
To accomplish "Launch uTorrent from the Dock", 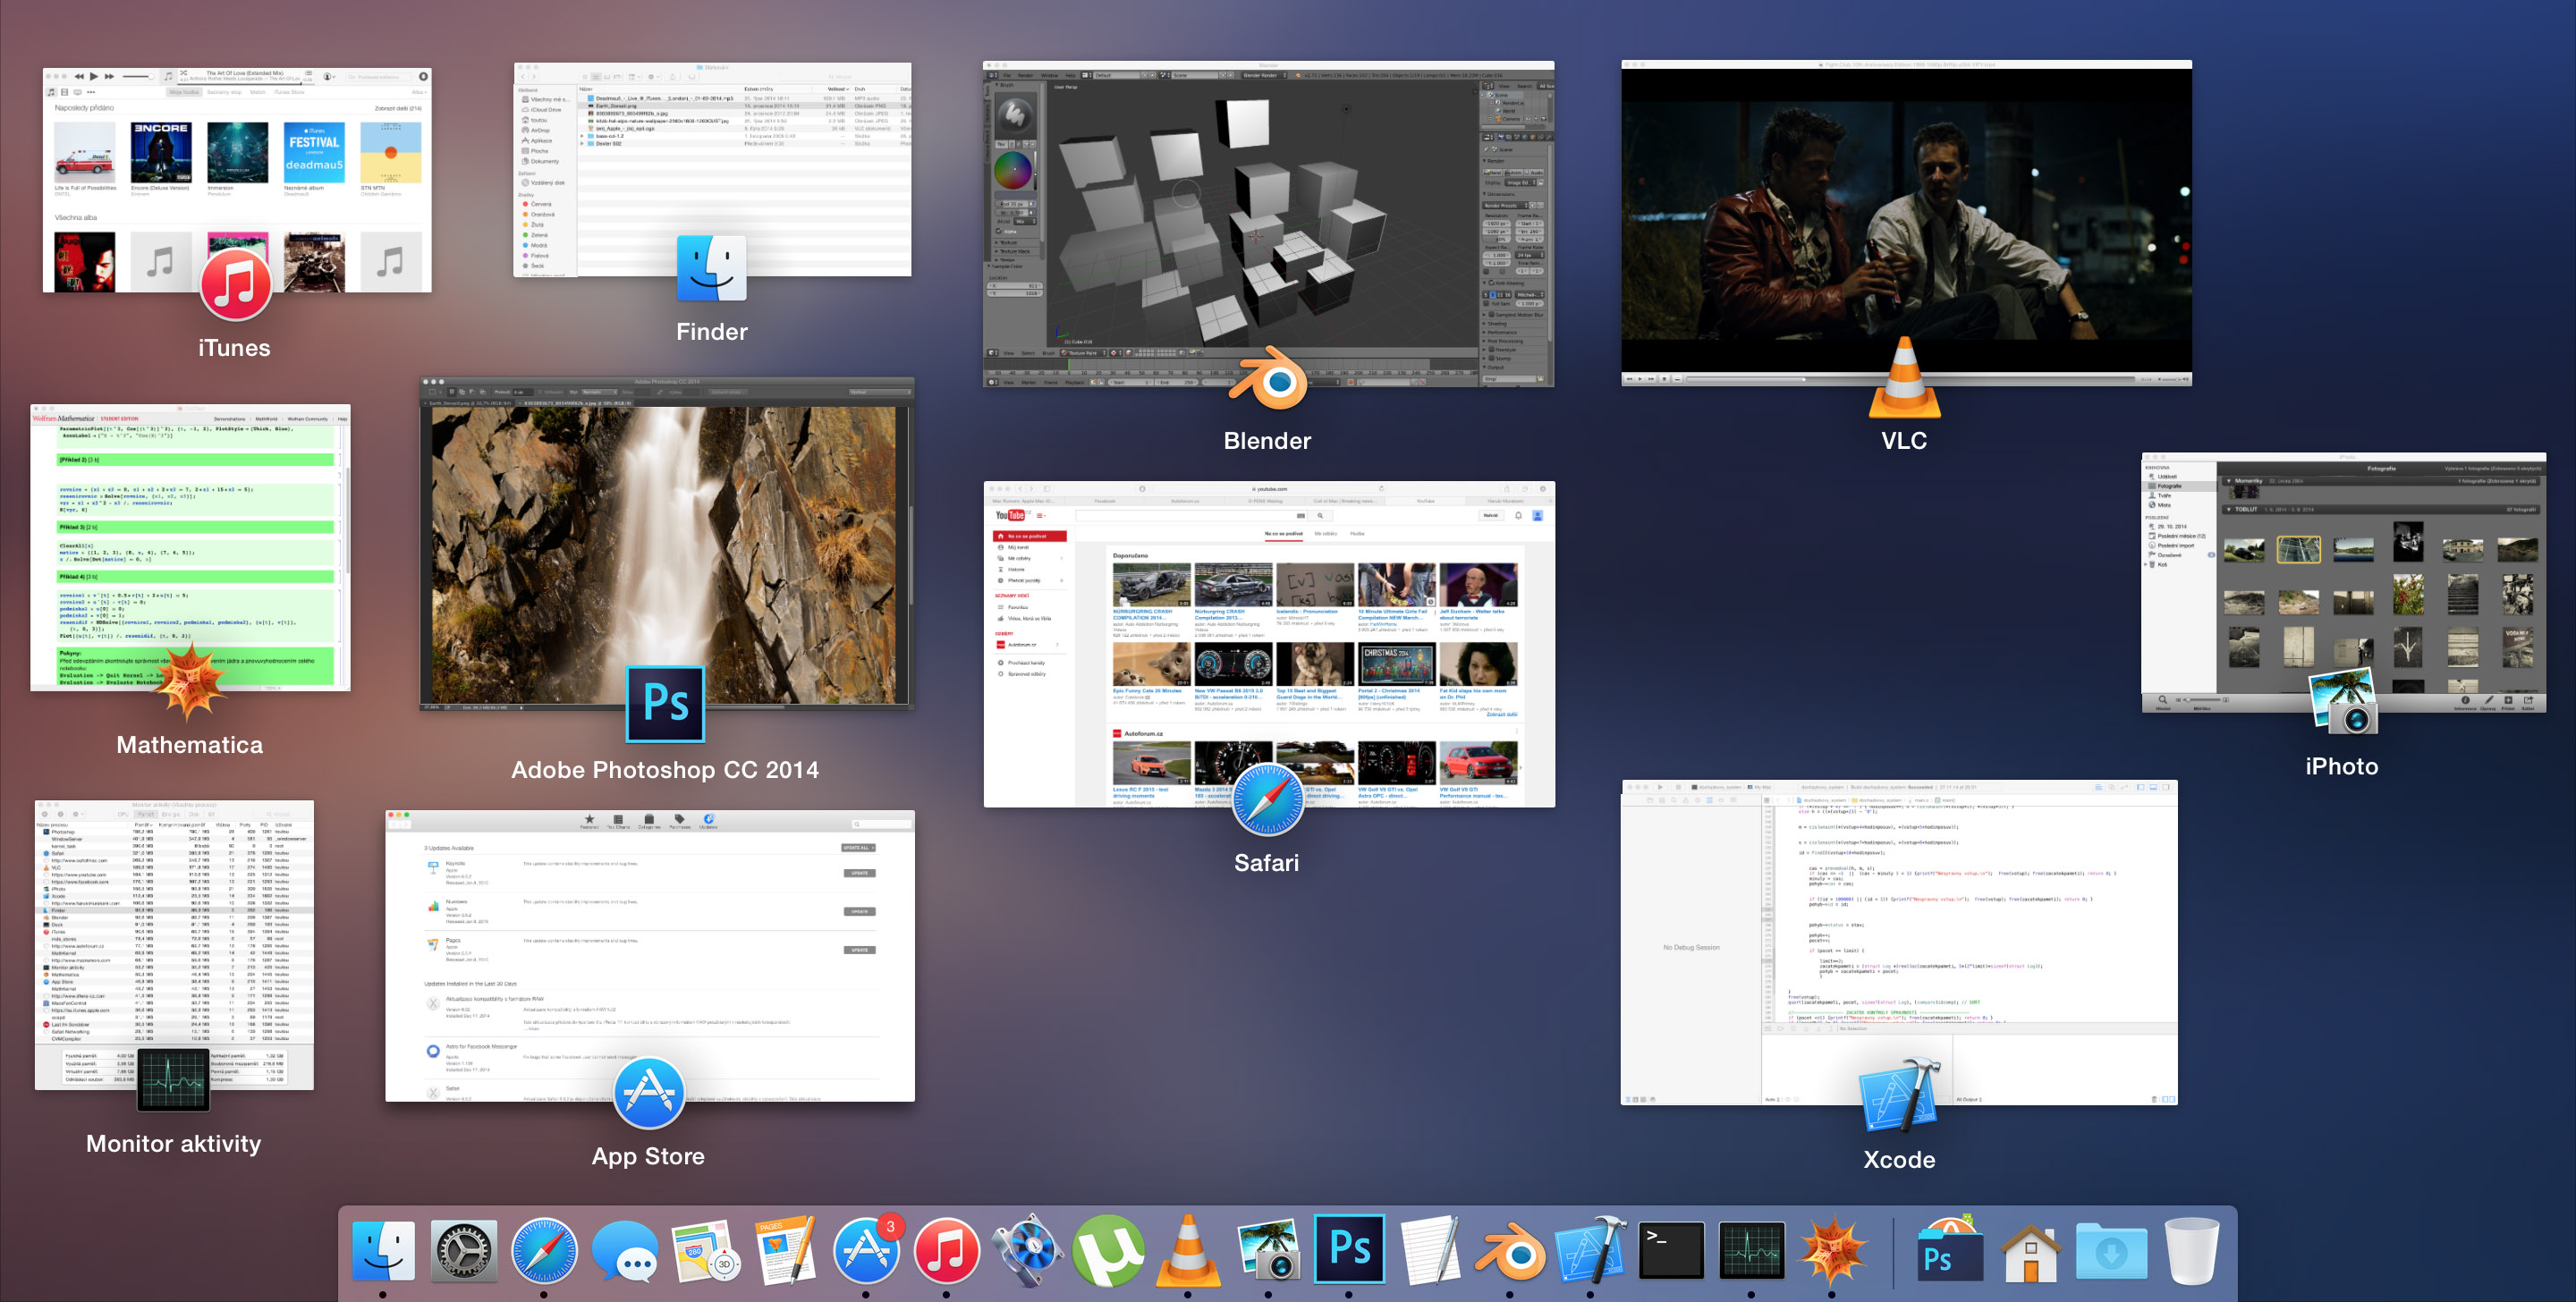I will [x=1108, y=1250].
